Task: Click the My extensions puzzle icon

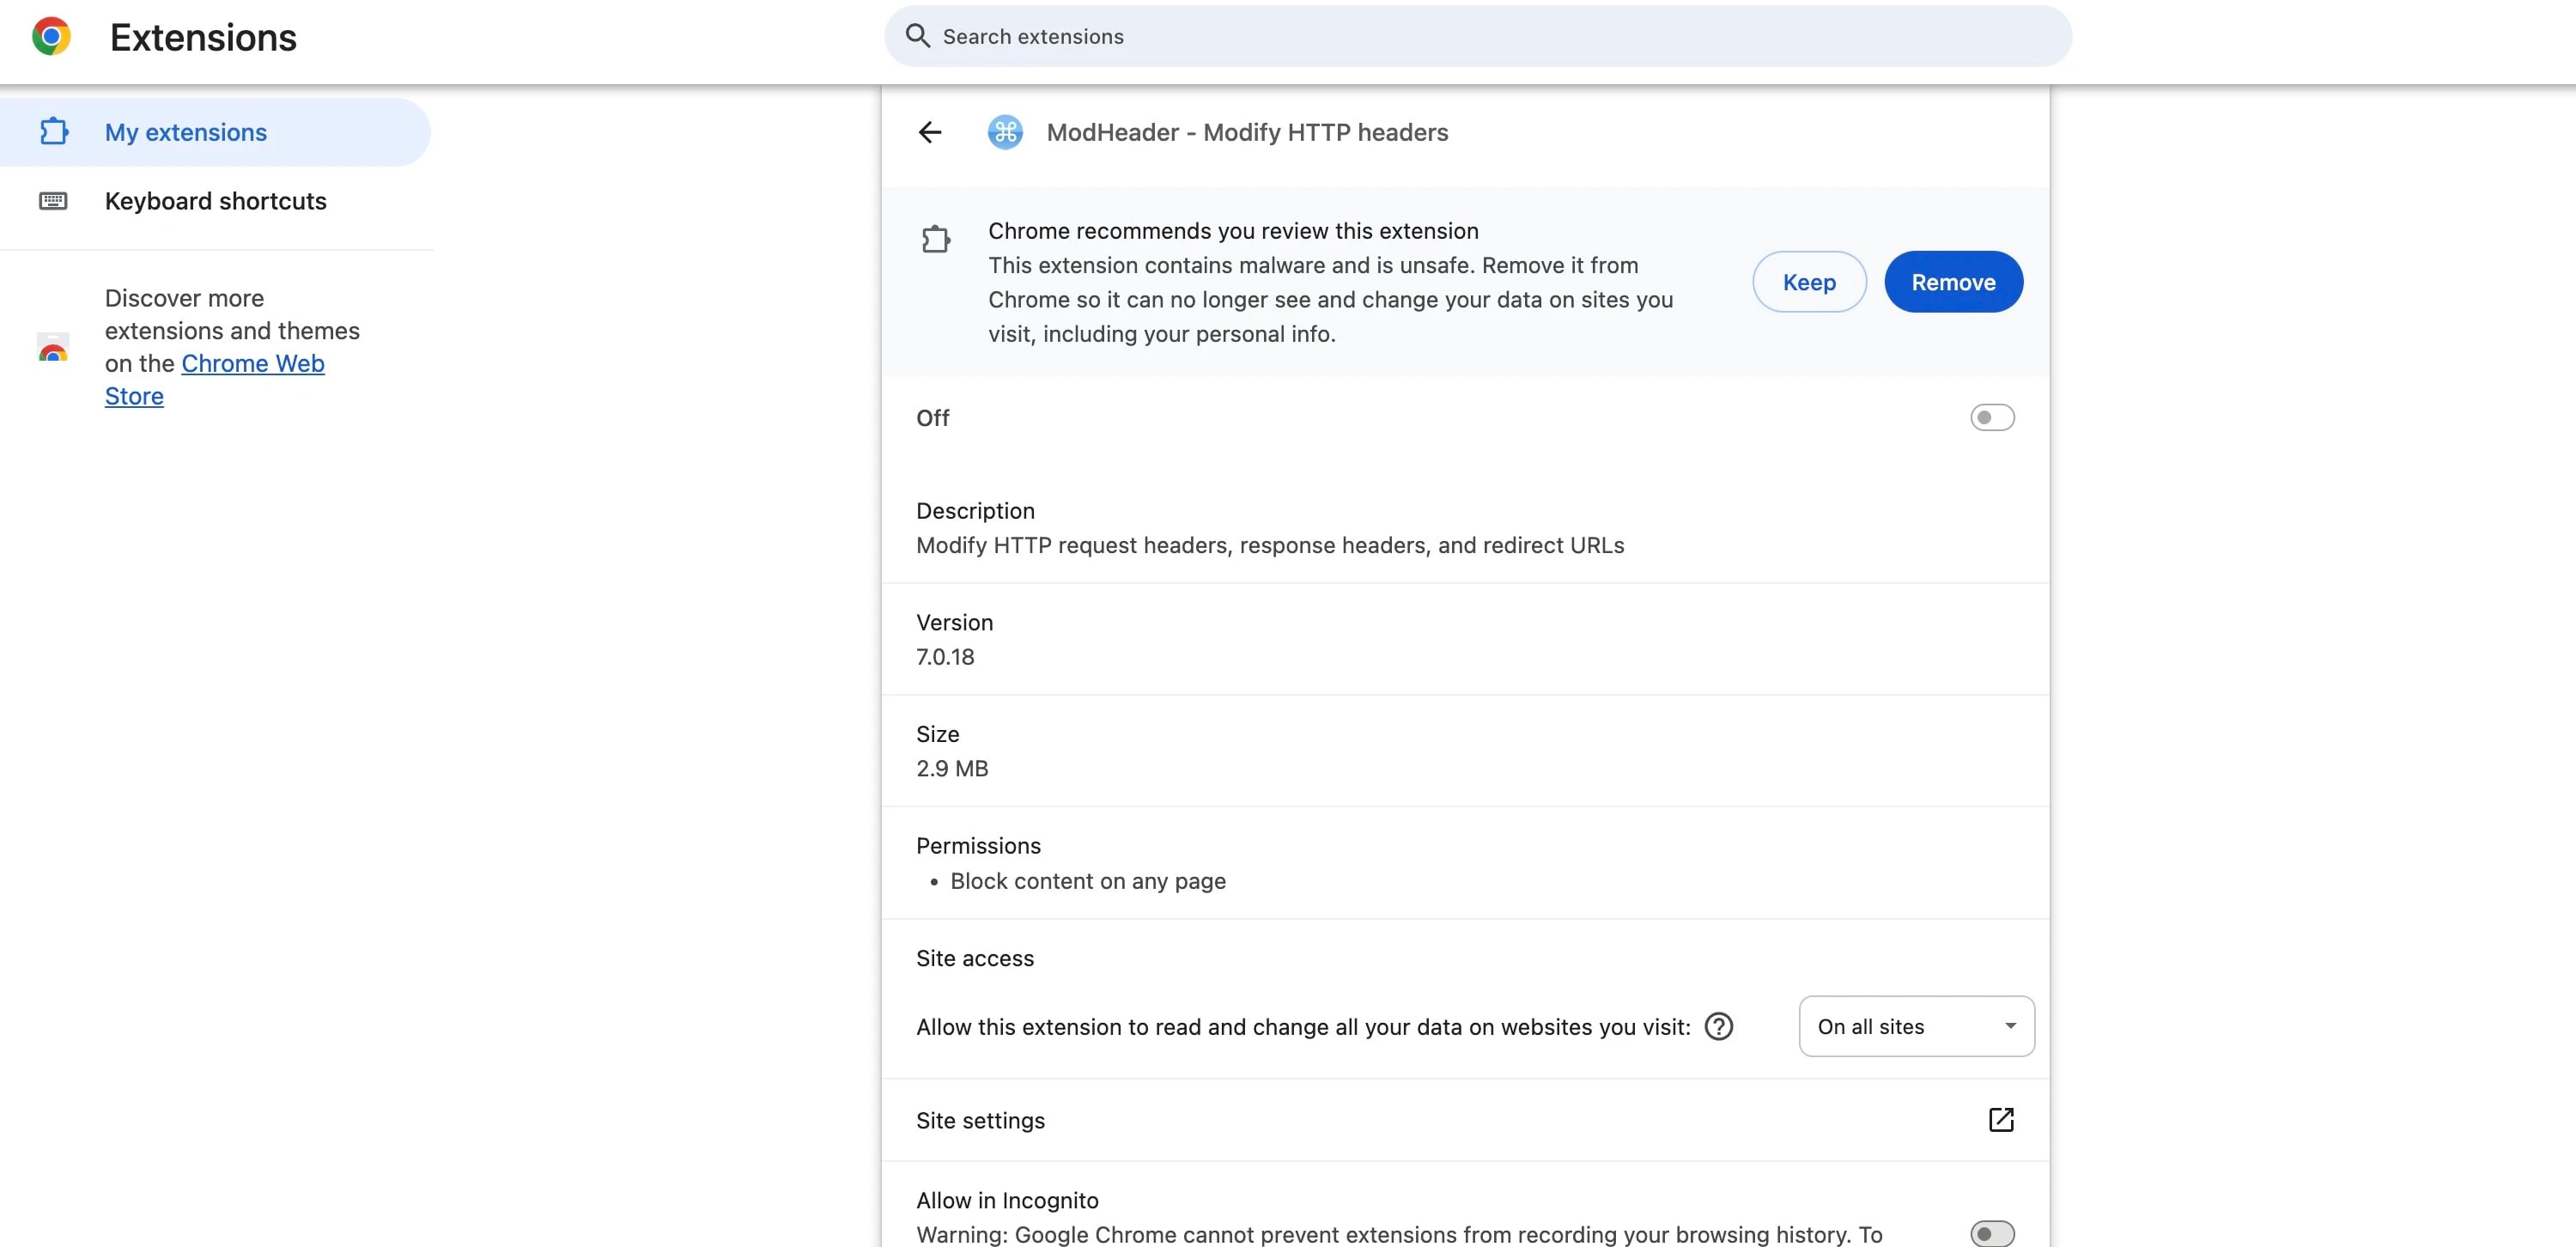Action: pos(53,132)
